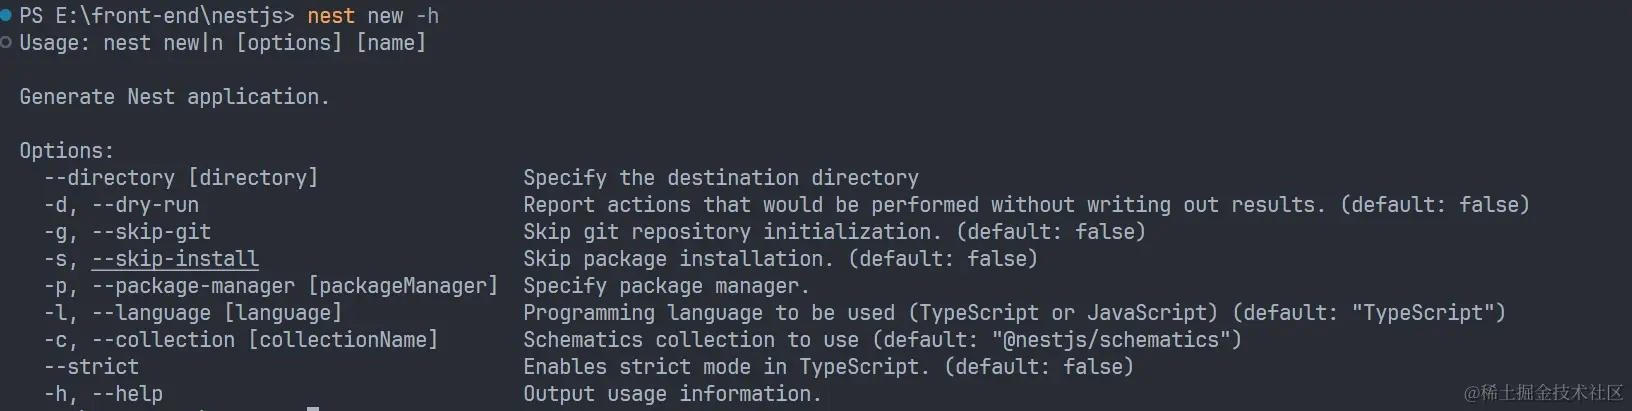Viewport: 1632px width, 411px height.
Task: Click the --skip-git option flag
Action: pyautogui.click(x=151, y=232)
